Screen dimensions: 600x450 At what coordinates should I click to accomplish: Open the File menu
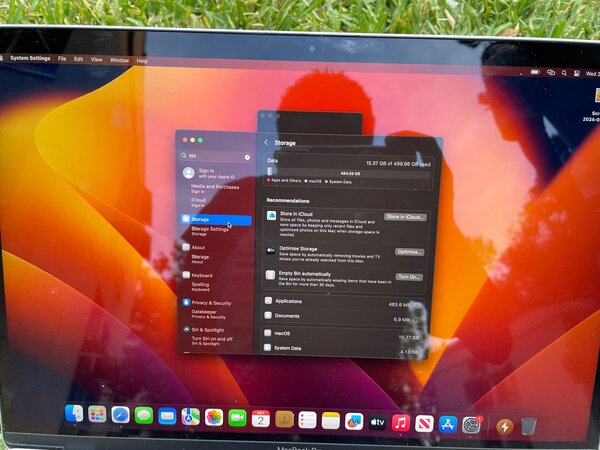[x=62, y=59]
